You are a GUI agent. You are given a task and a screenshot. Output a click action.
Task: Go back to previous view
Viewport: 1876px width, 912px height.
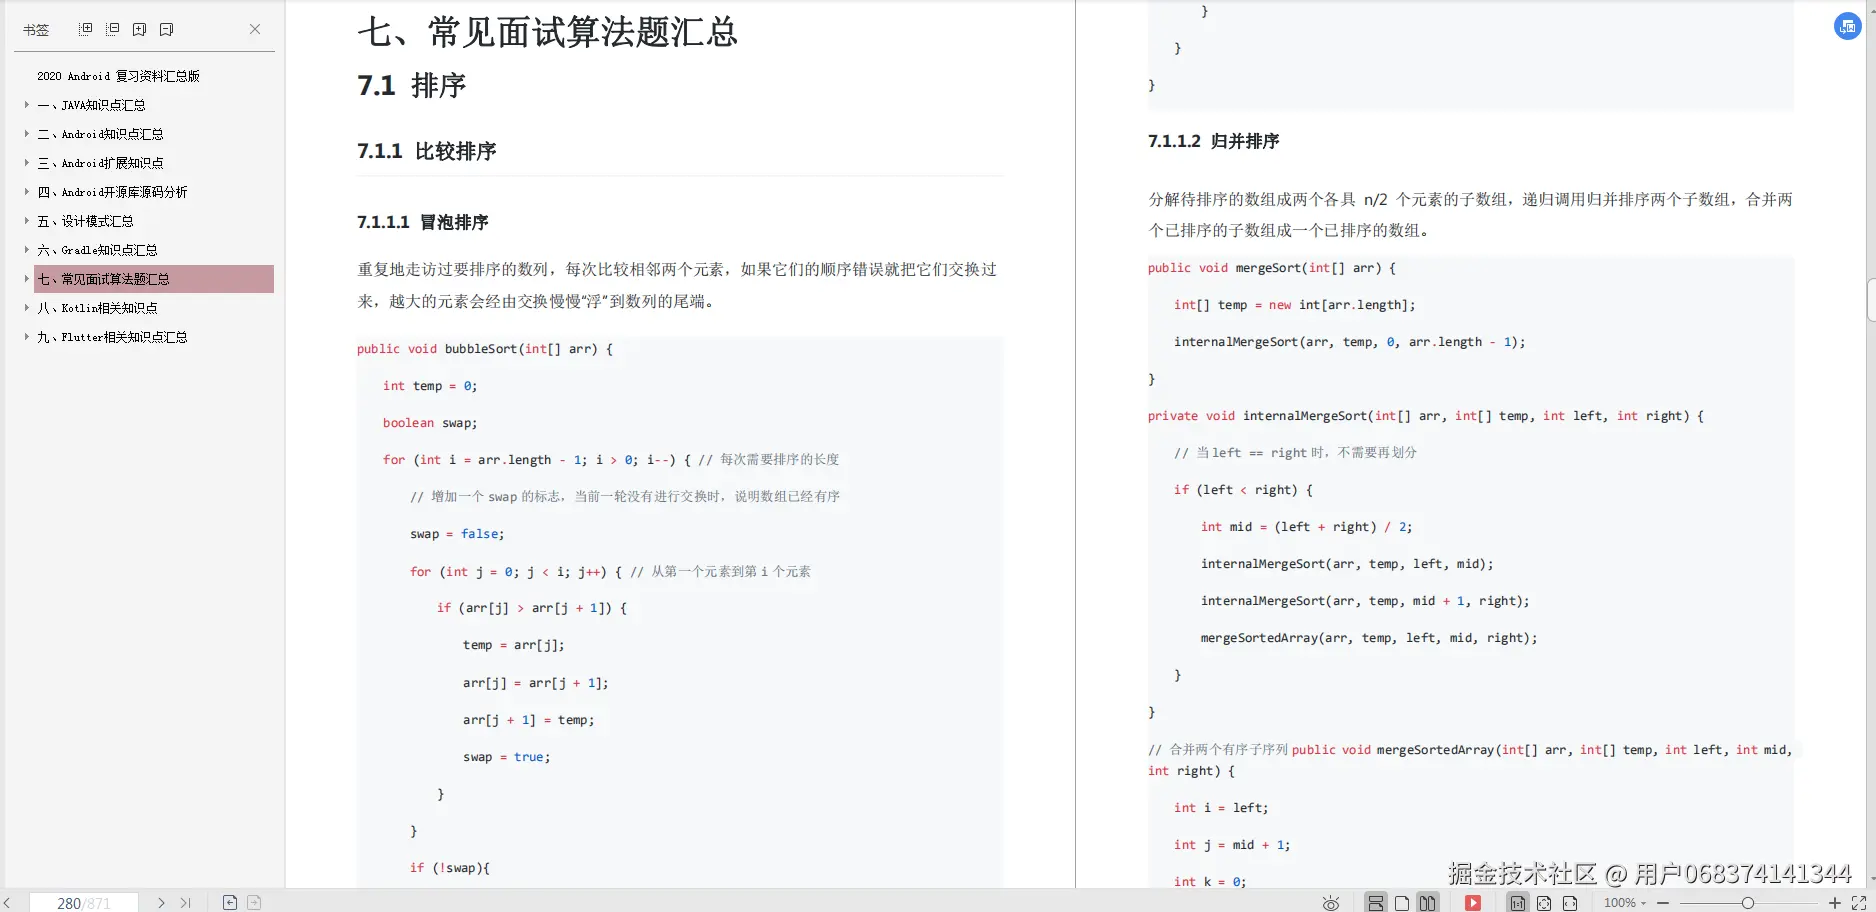[230, 903]
